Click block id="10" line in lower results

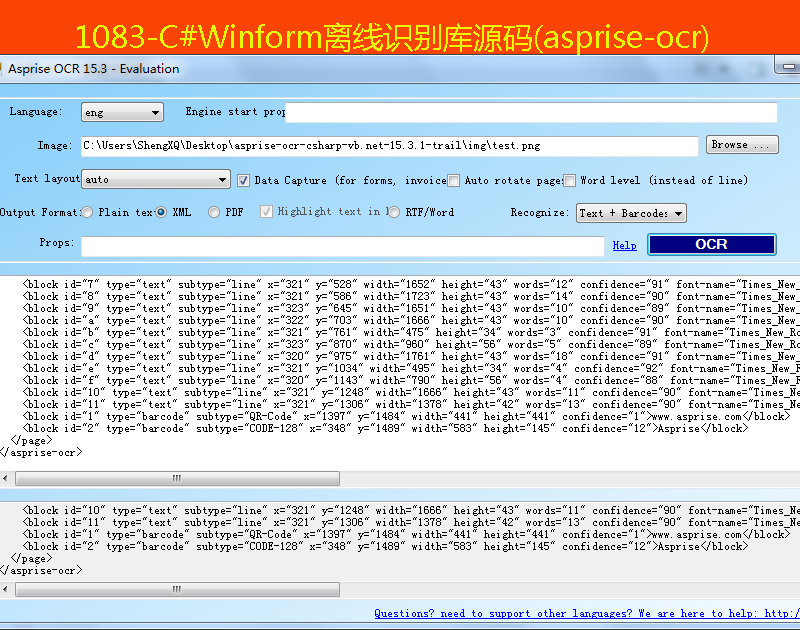411,511
